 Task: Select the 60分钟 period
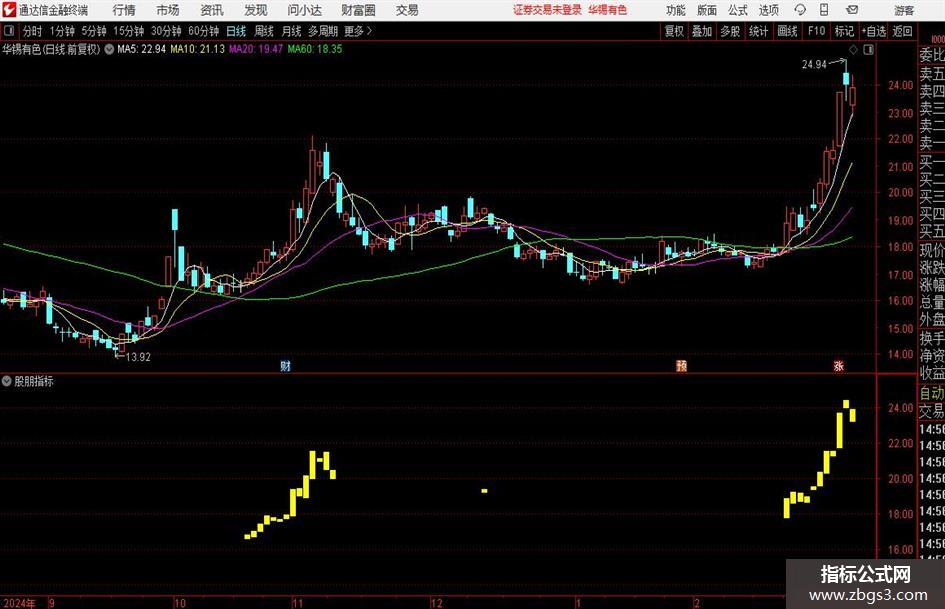click(x=203, y=31)
